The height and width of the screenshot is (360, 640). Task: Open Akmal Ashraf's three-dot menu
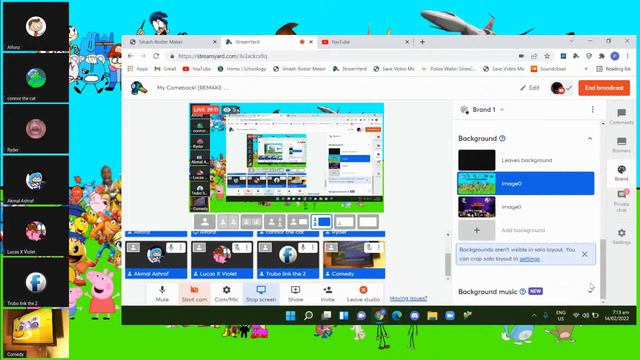coord(180,247)
